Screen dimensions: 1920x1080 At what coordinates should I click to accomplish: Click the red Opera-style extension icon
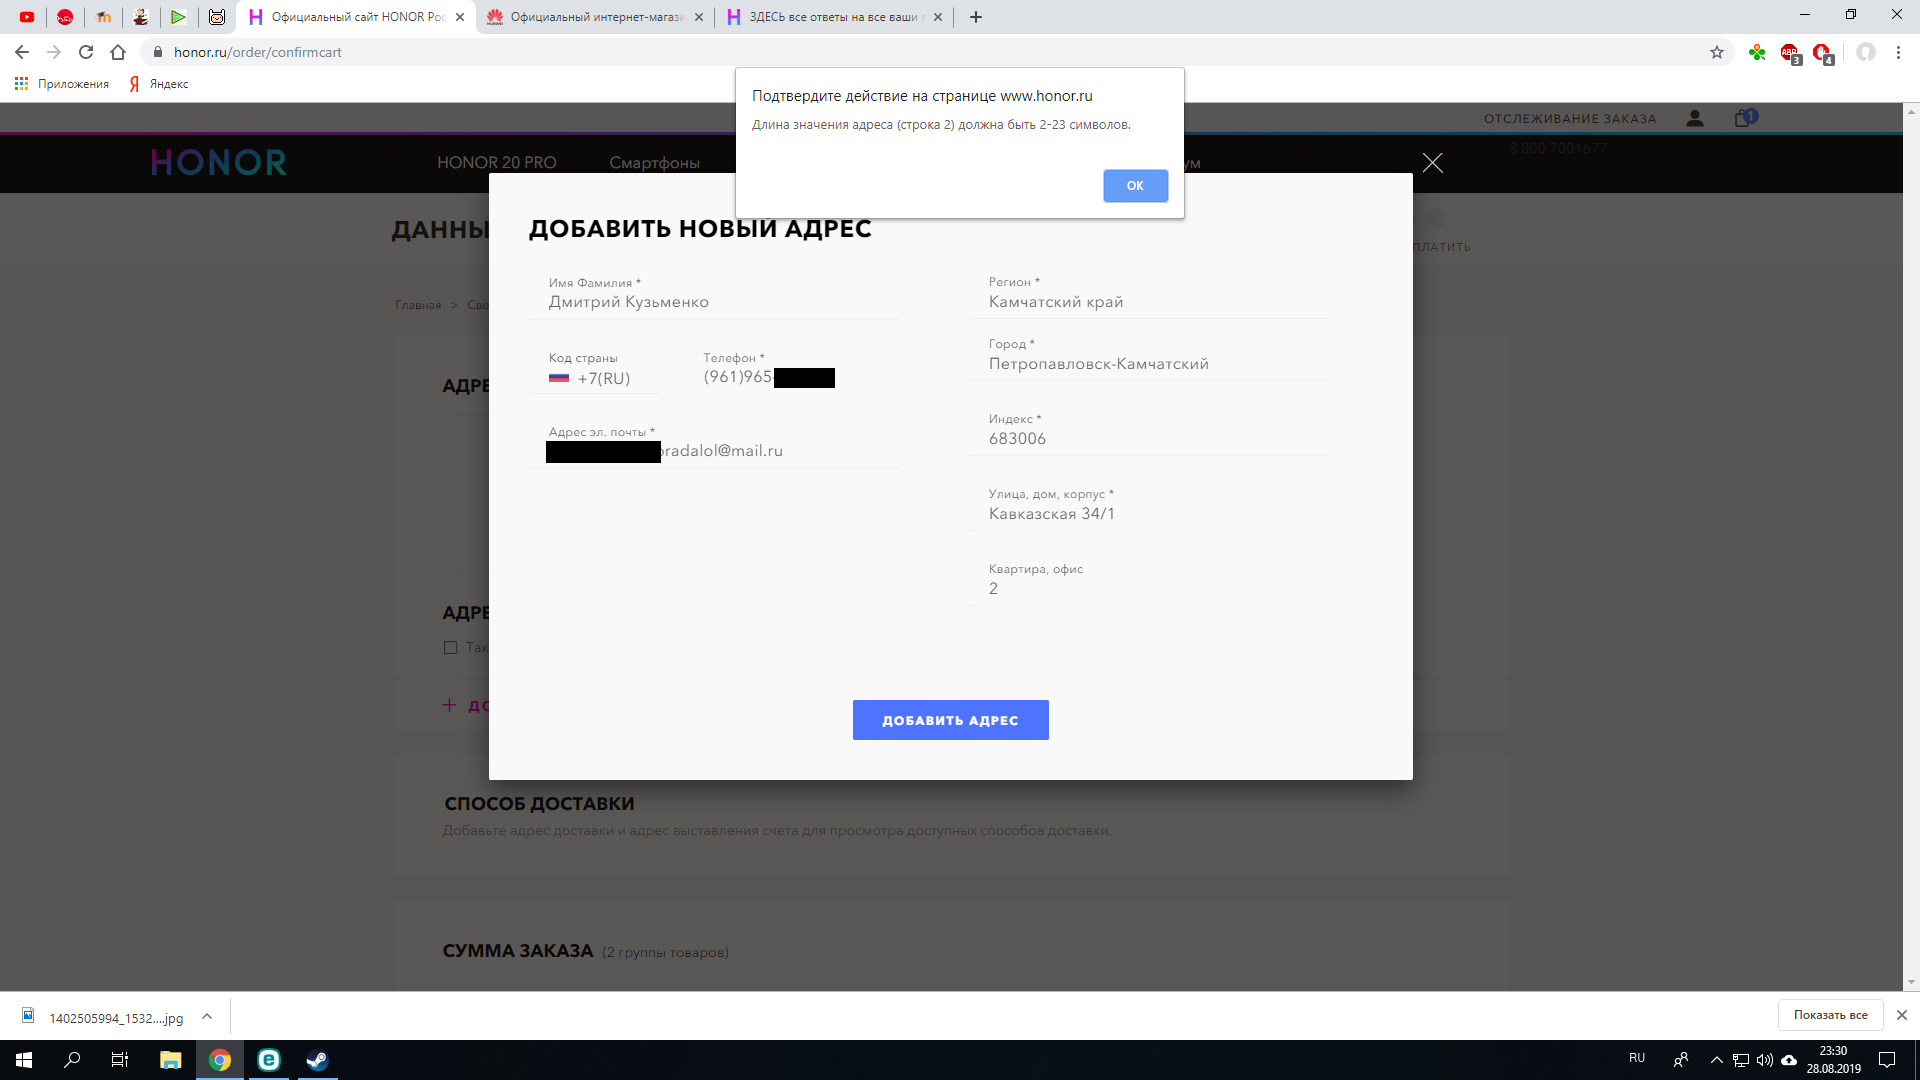click(1823, 53)
